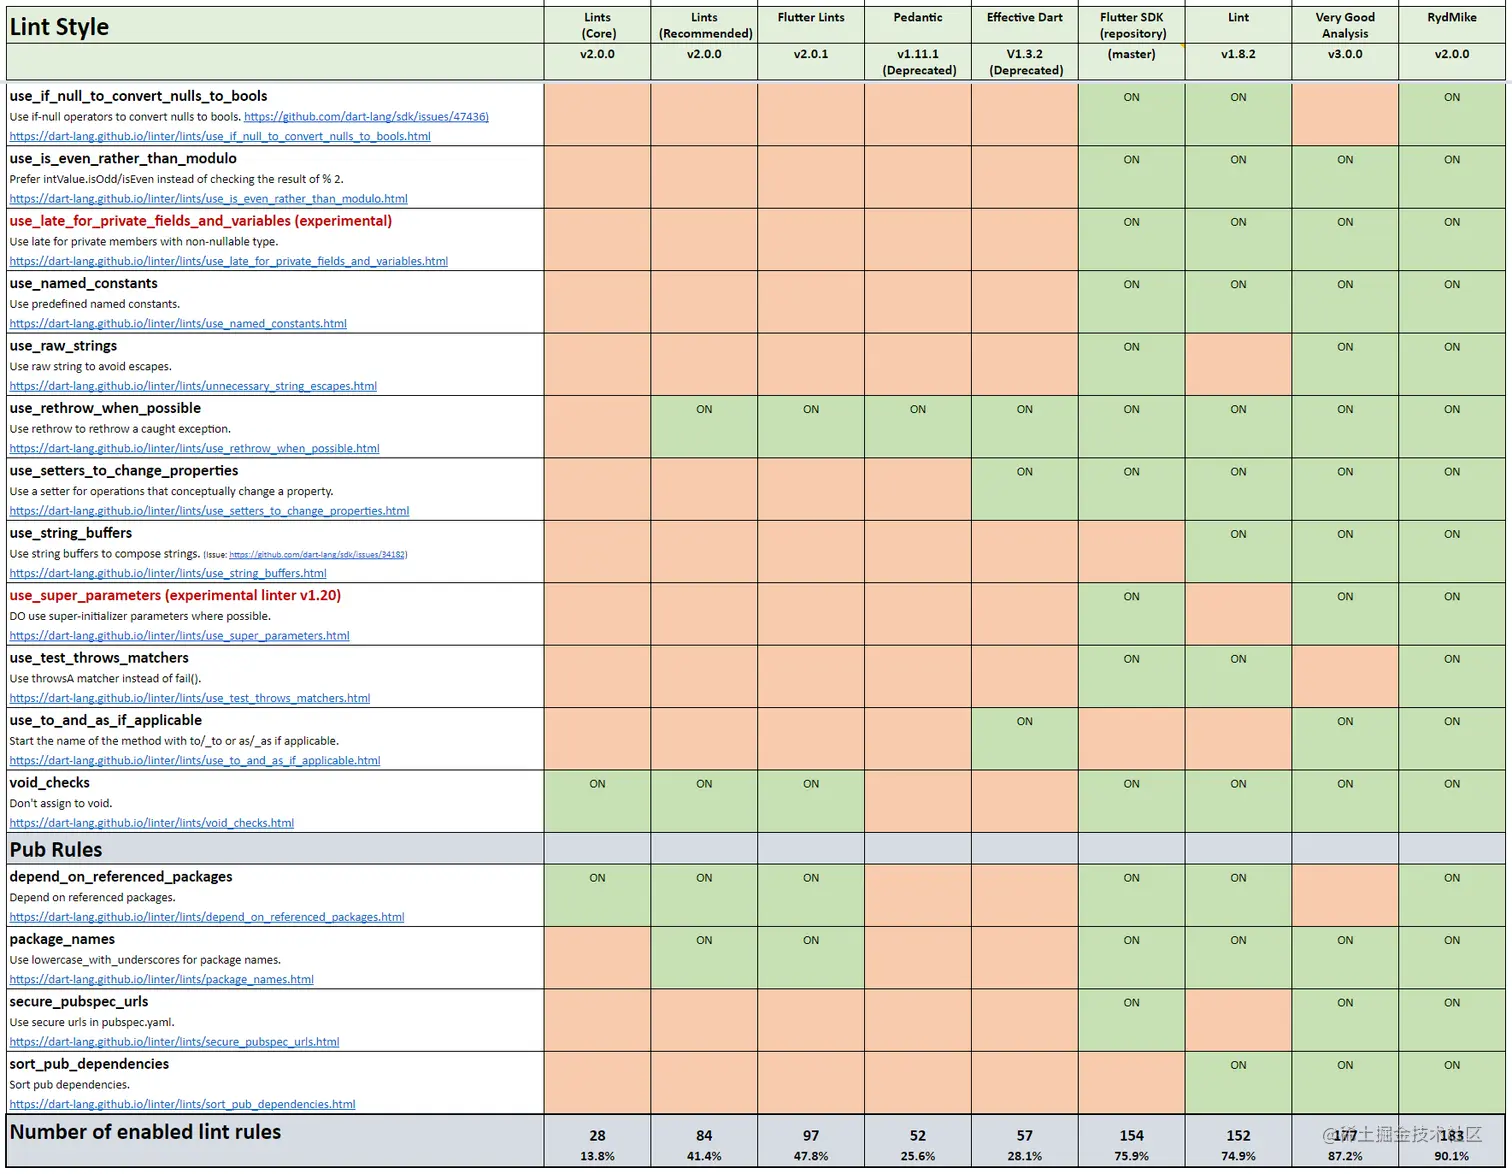Select the Lint Style header cell
1512x1174 pixels.
[275, 27]
